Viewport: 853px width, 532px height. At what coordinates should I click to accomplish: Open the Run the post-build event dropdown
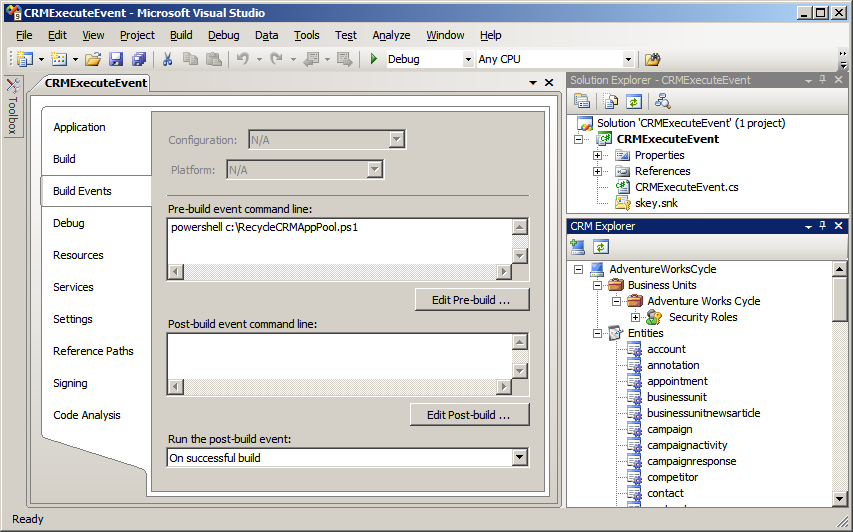520,458
